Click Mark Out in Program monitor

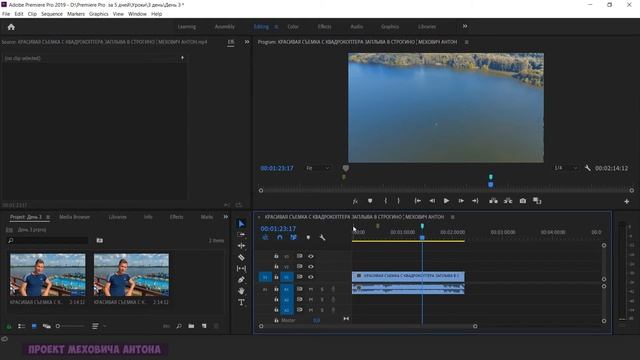(x=398, y=201)
